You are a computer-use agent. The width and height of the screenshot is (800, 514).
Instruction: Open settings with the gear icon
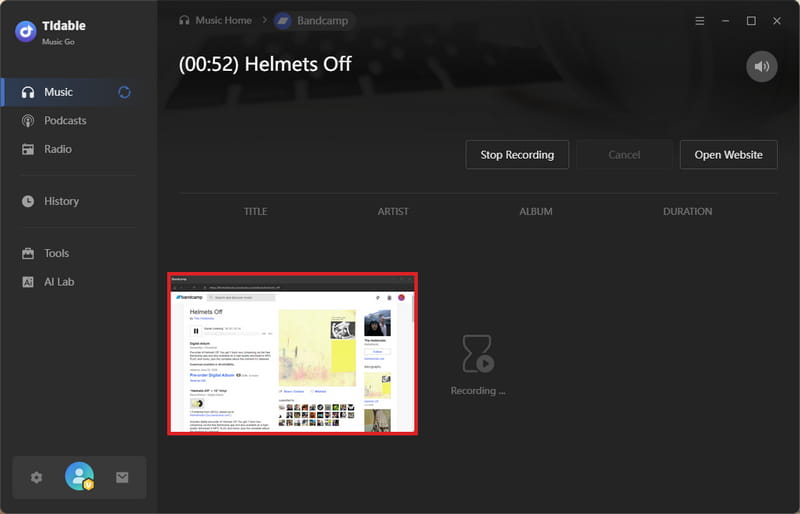tap(36, 478)
